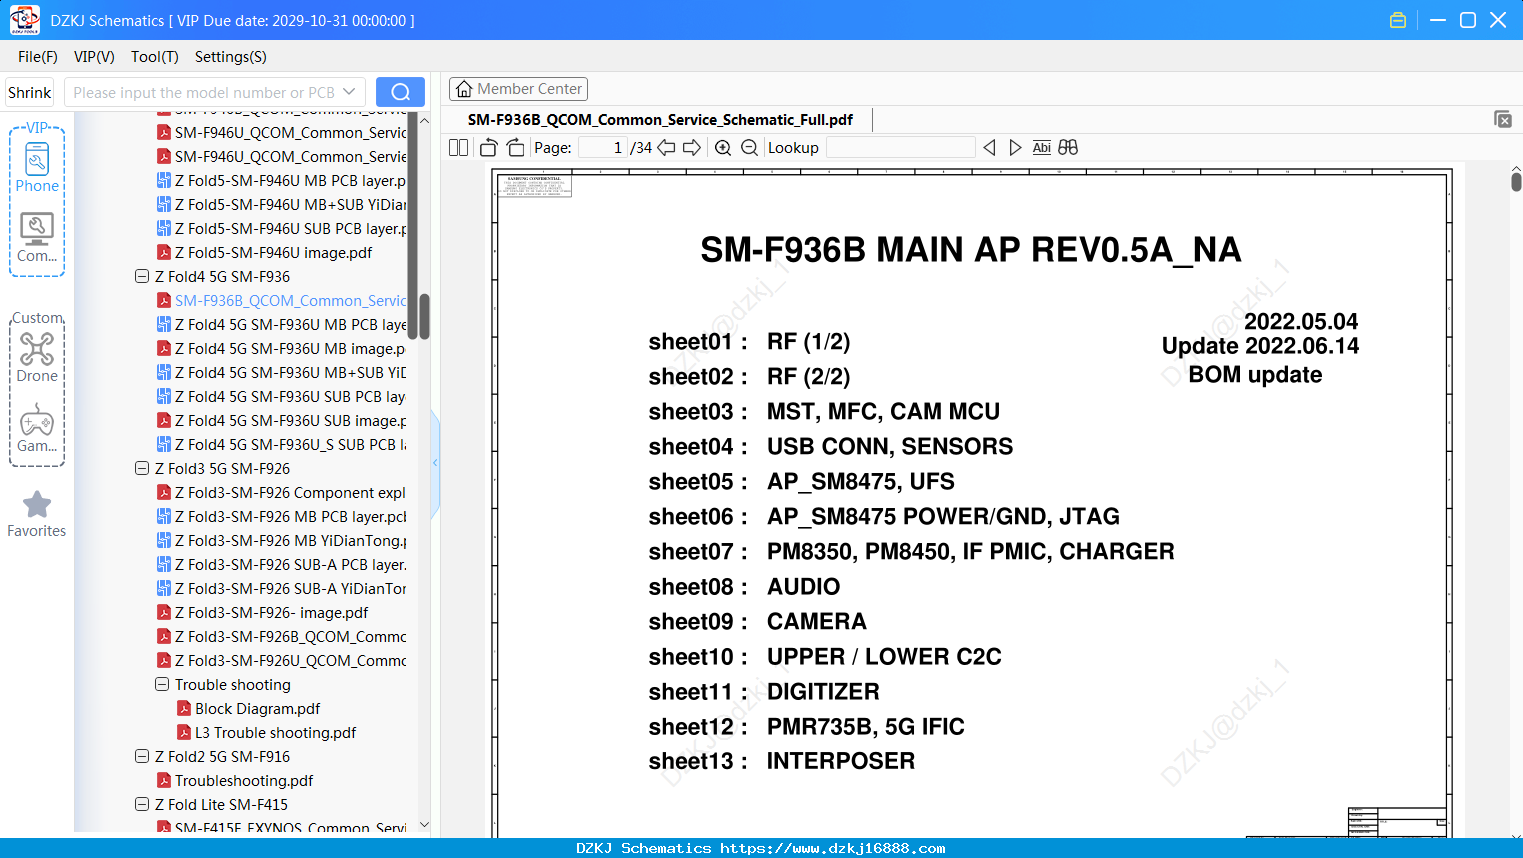The width and height of the screenshot is (1523, 858).
Task: Select the Drone category icon
Action: coord(37,357)
